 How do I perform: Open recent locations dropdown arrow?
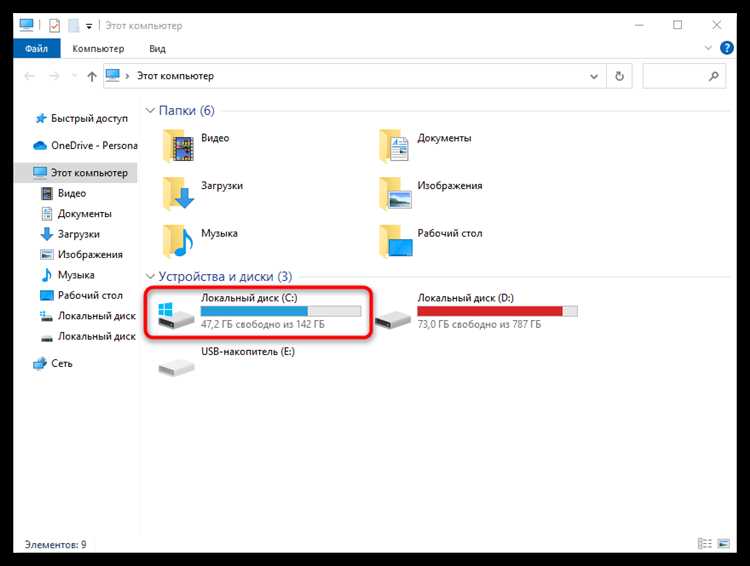point(74,76)
